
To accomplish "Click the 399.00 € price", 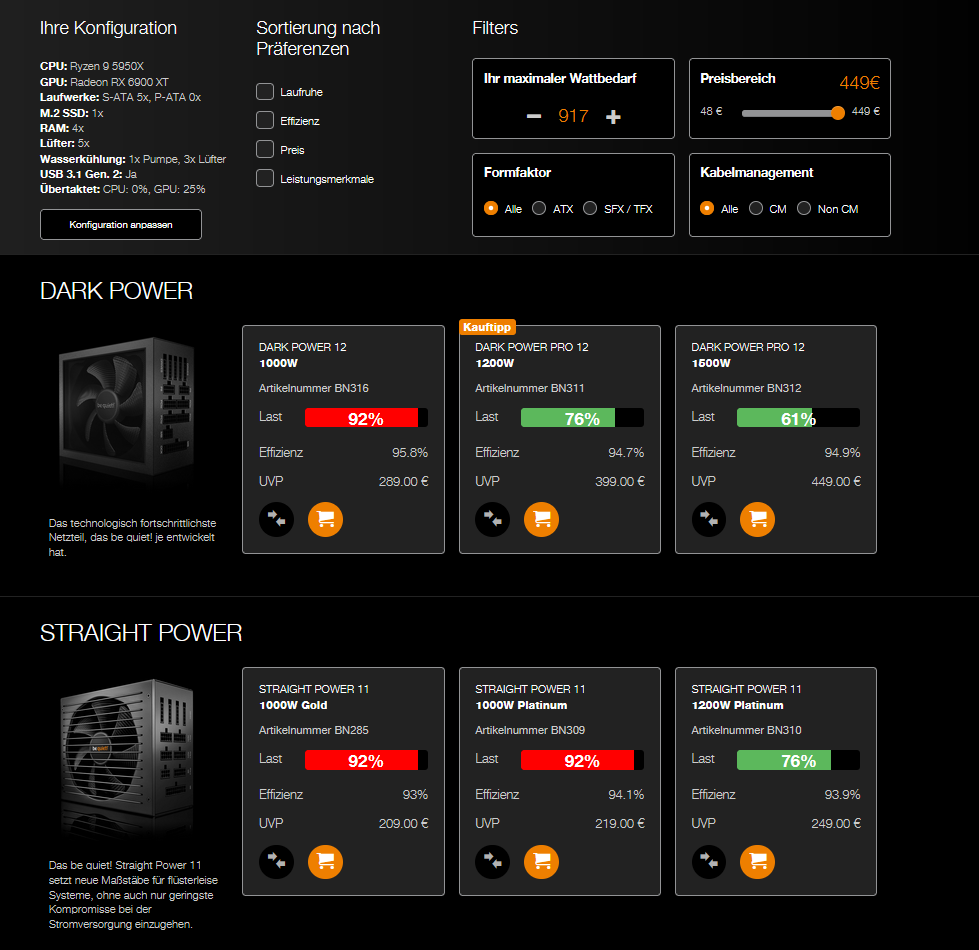I will tap(619, 481).
